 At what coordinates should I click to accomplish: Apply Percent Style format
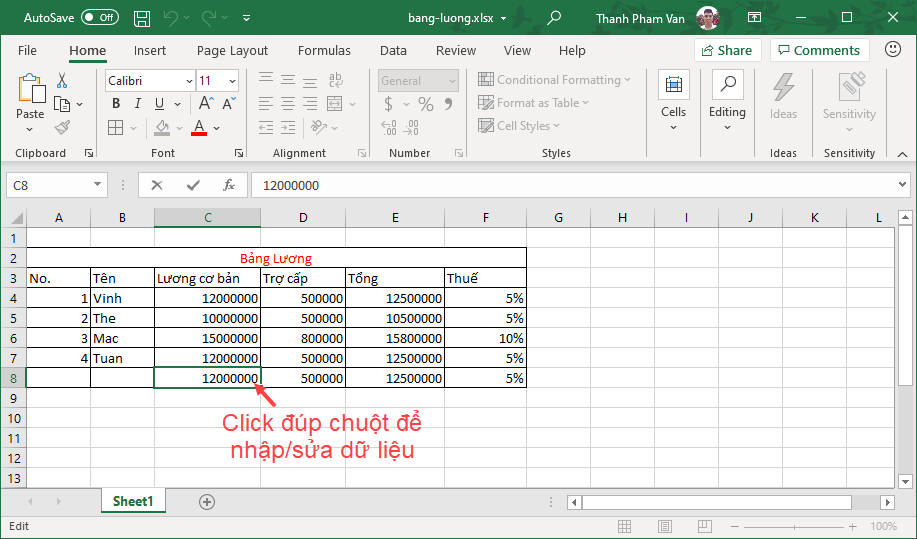point(426,104)
